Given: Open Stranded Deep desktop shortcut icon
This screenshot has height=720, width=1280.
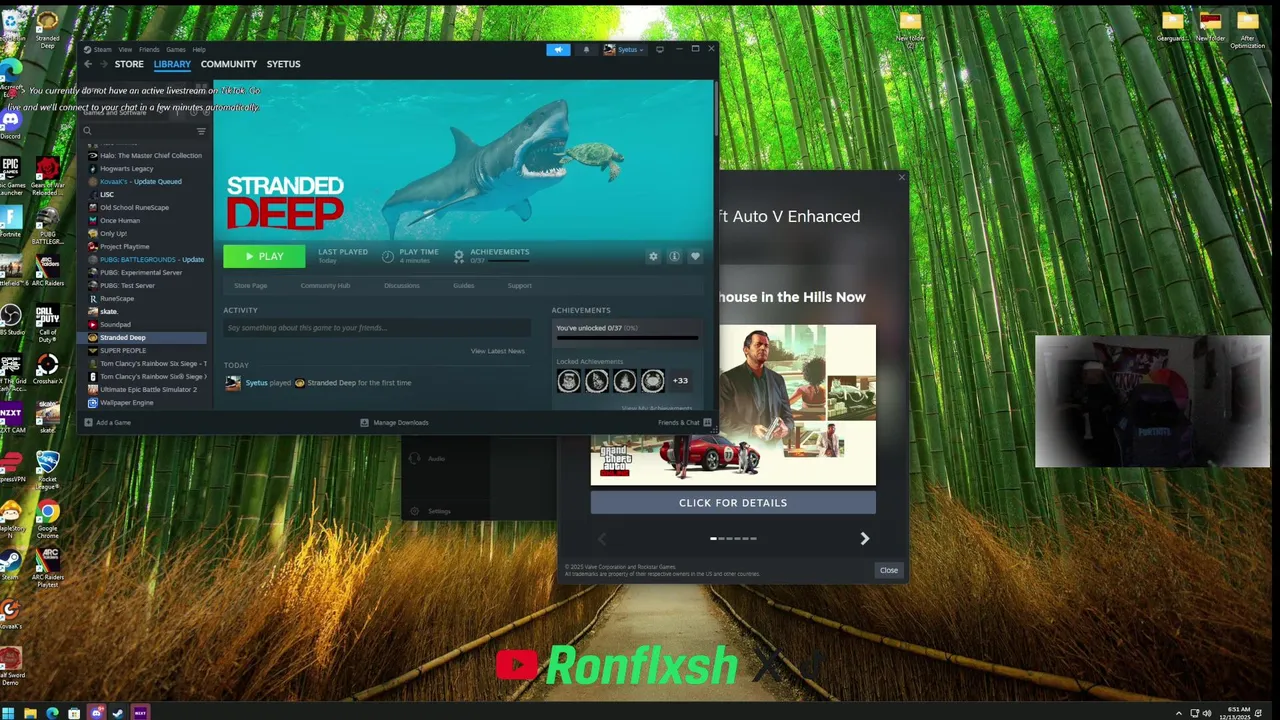Looking at the screenshot, I should point(48,21).
